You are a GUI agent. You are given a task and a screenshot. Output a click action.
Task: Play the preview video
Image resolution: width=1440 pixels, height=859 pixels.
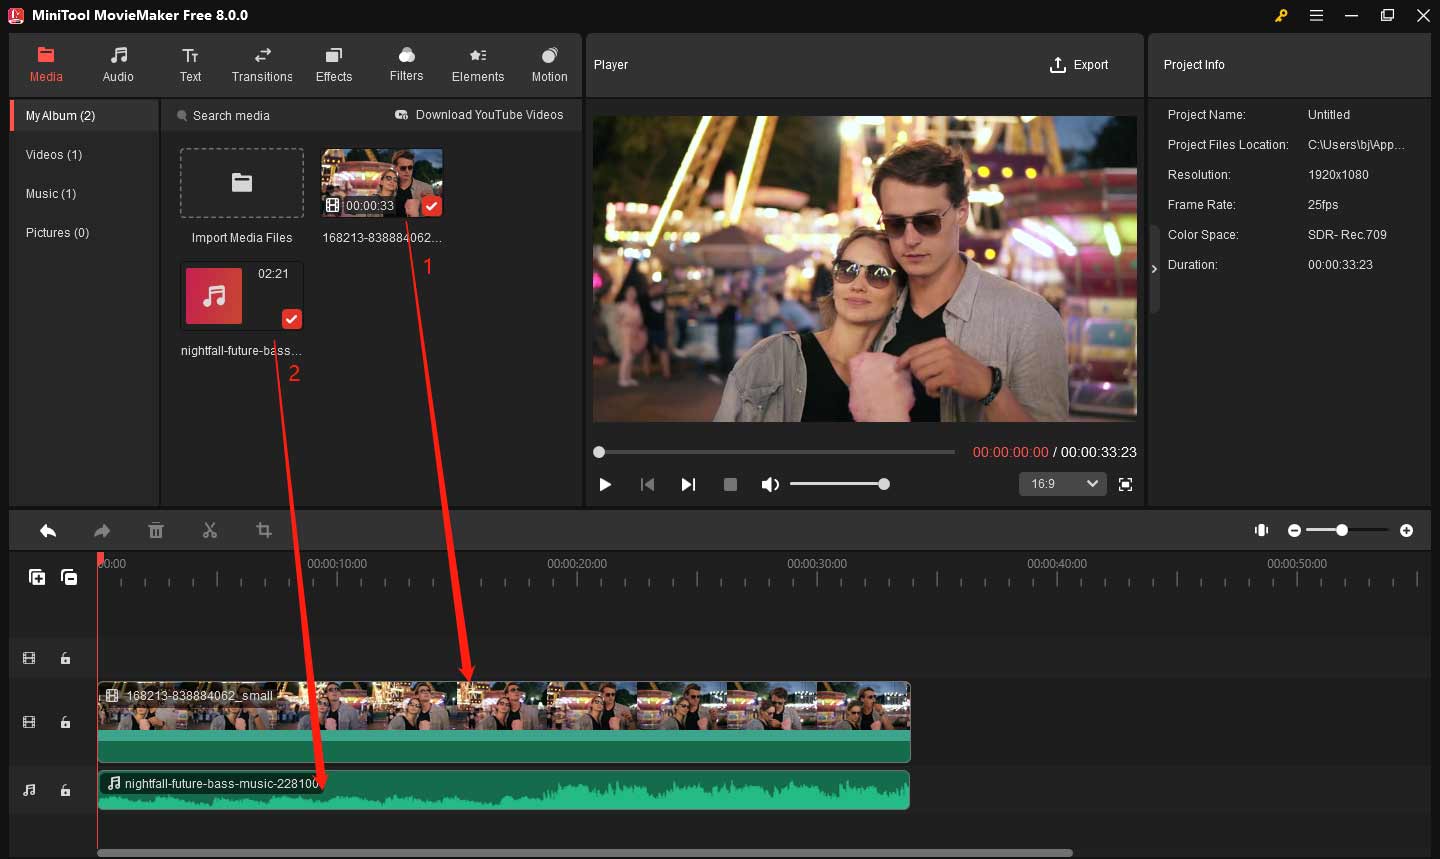pyautogui.click(x=605, y=484)
